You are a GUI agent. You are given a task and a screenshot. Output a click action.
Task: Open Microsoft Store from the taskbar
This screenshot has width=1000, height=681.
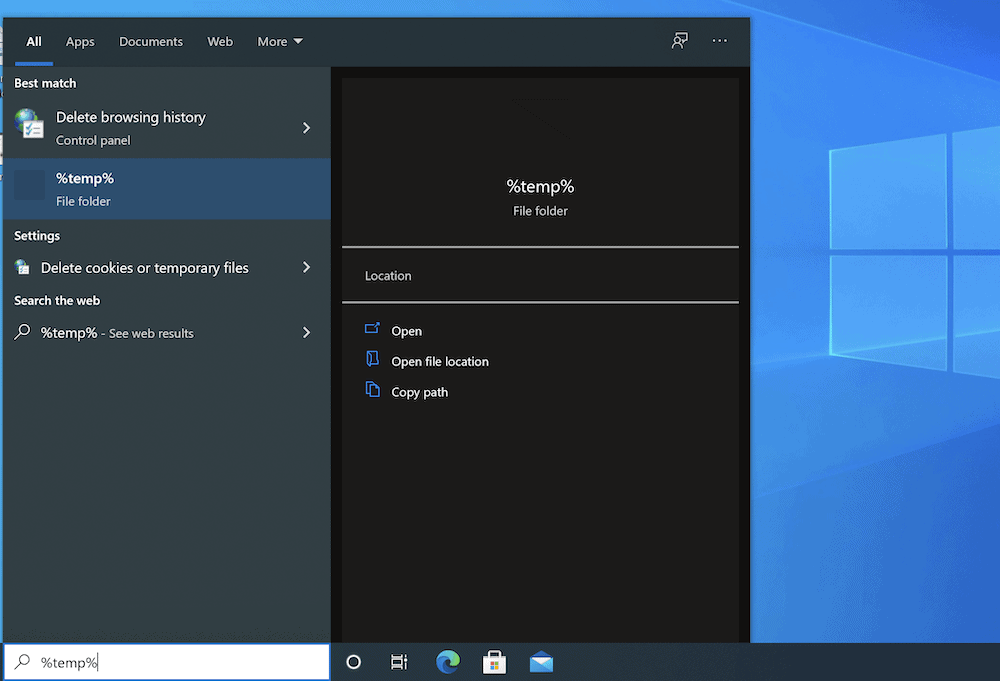[494, 662]
